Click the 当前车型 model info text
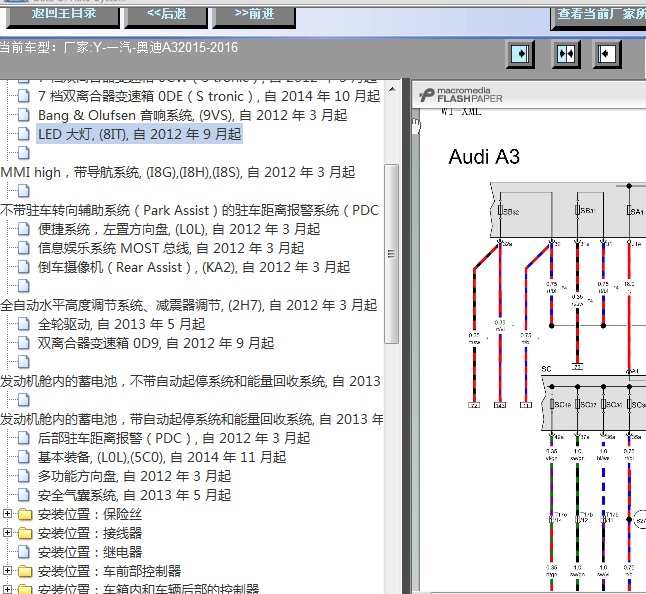 click(x=119, y=48)
